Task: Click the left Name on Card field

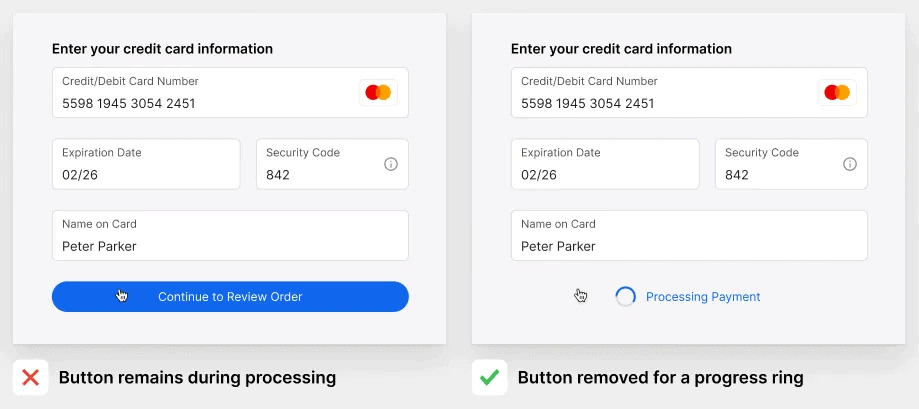Action: pos(230,236)
